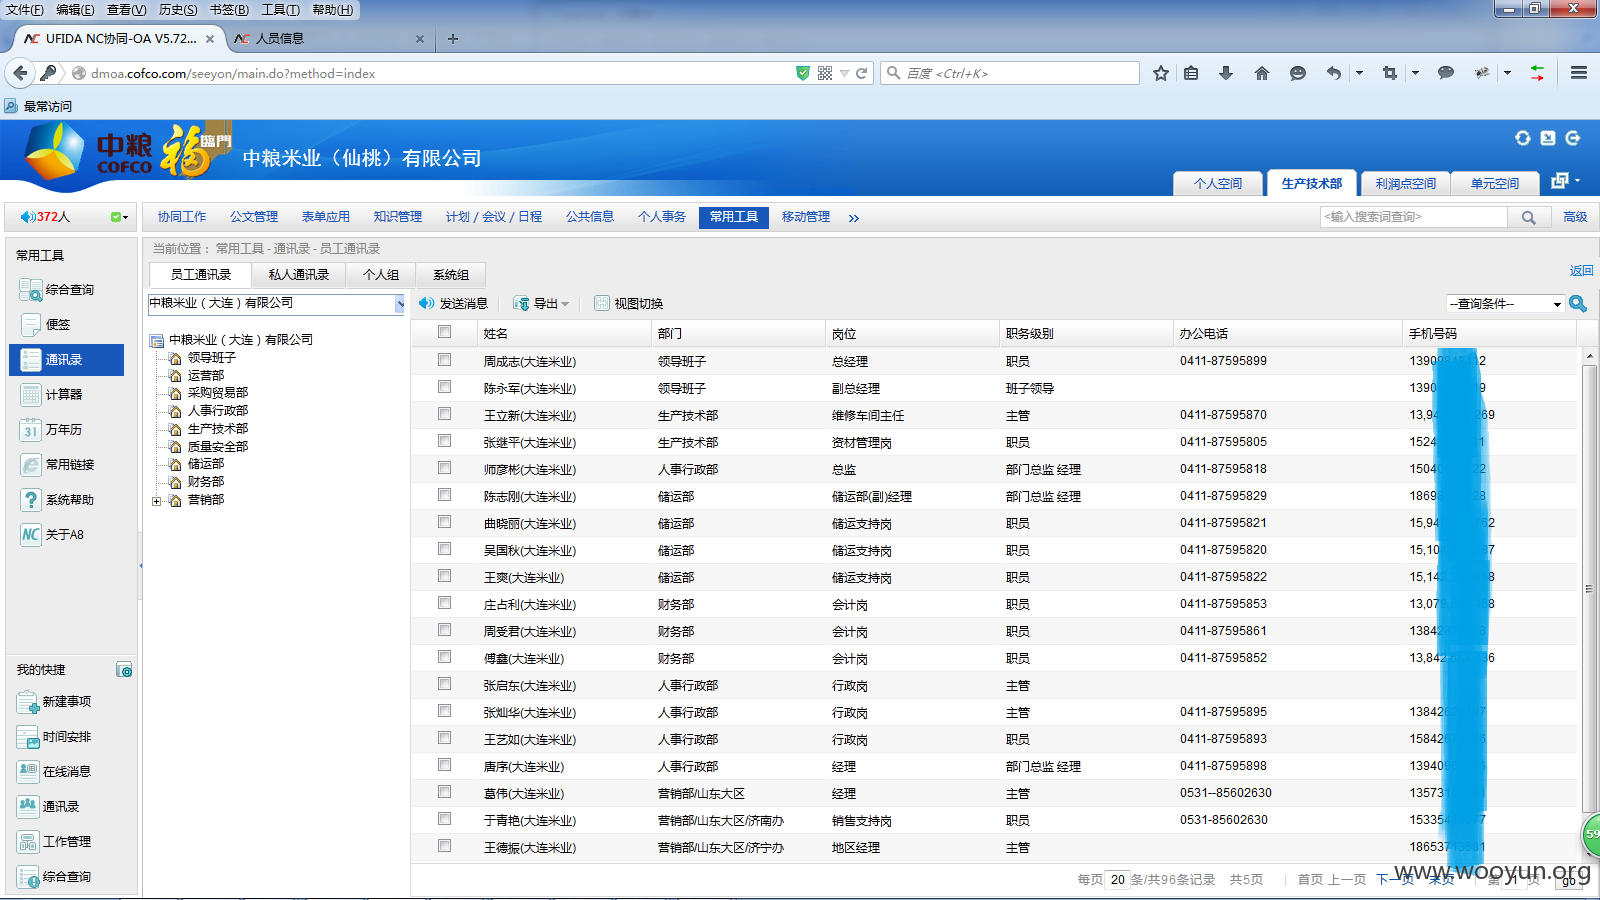Open 协同工作 in the navigation bar
The width and height of the screenshot is (1600, 900).
click(x=181, y=217)
